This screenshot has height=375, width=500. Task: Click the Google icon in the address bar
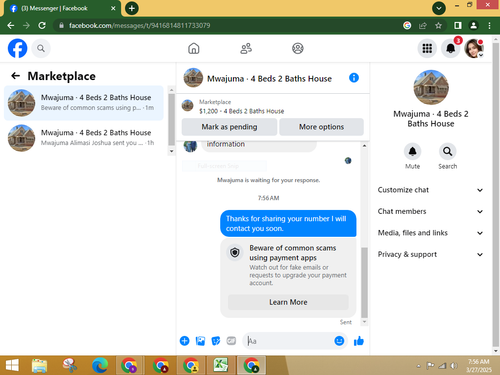[x=407, y=25]
